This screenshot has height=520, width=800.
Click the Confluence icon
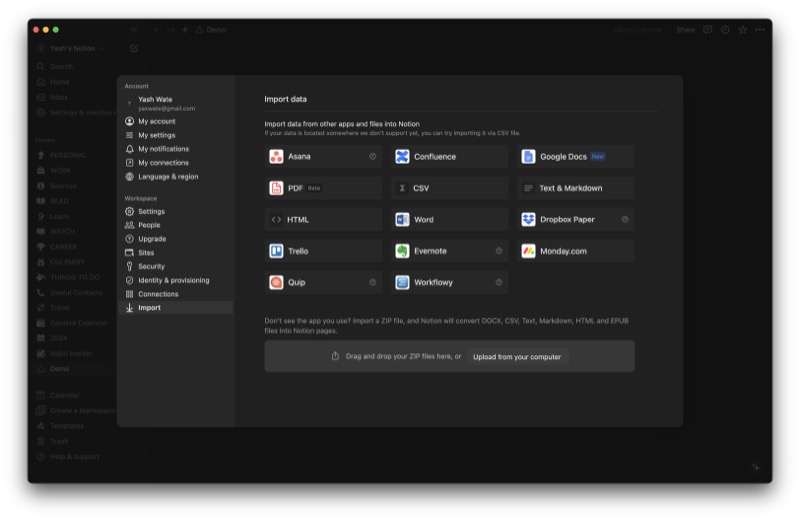[402, 157]
